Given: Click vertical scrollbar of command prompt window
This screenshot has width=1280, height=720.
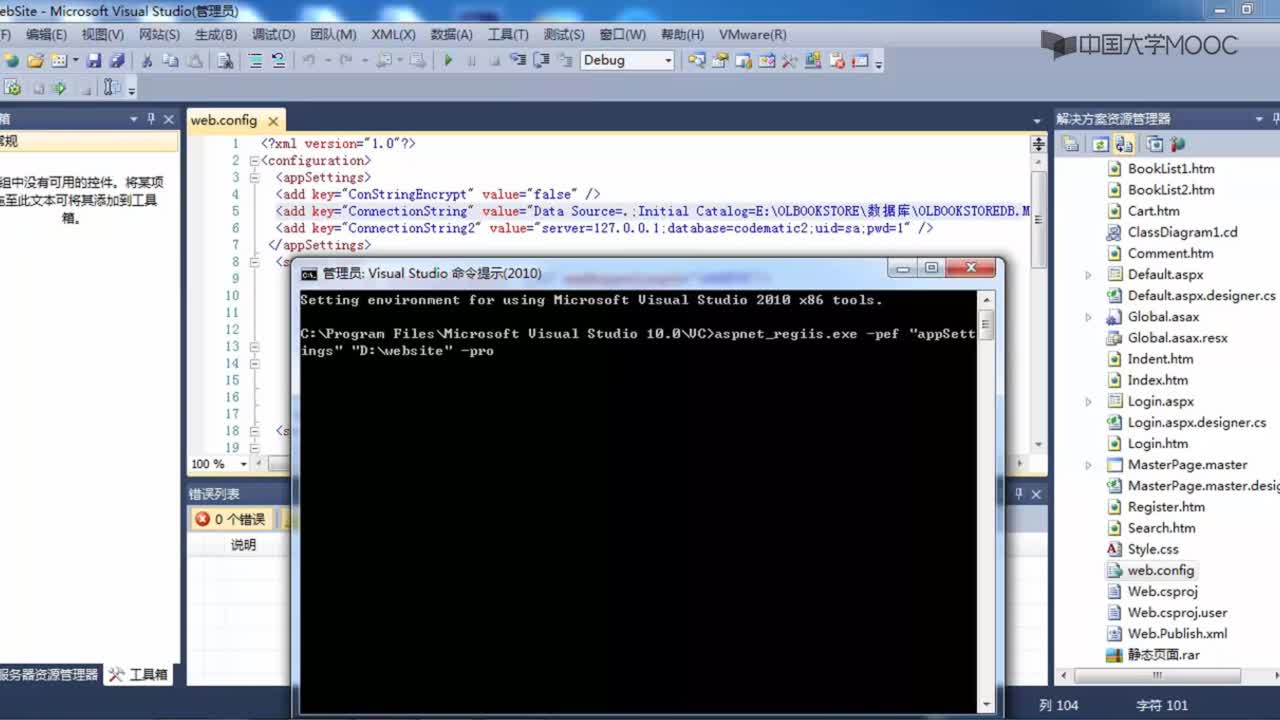Looking at the screenshot, I should (x=986, y=500).
